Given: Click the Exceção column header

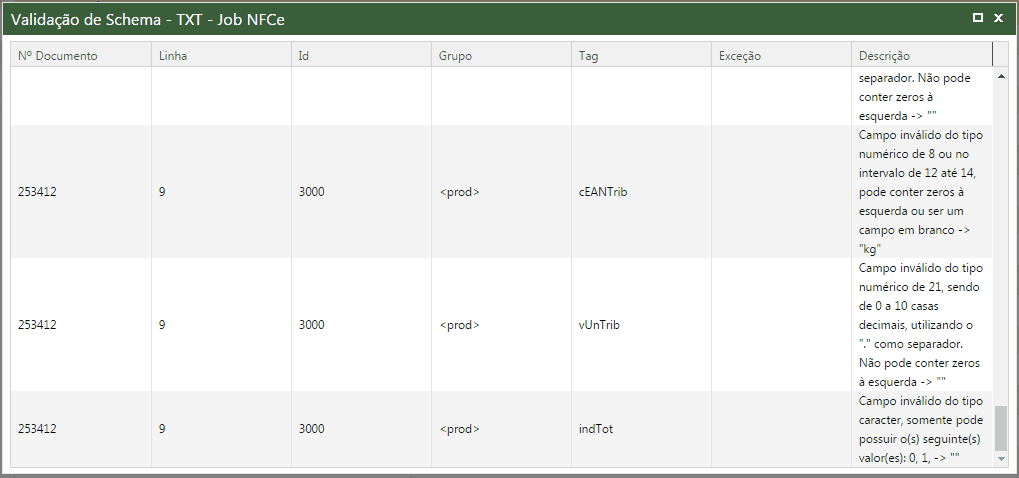Looking at the screenshot, I should click(x=740, y=56).
